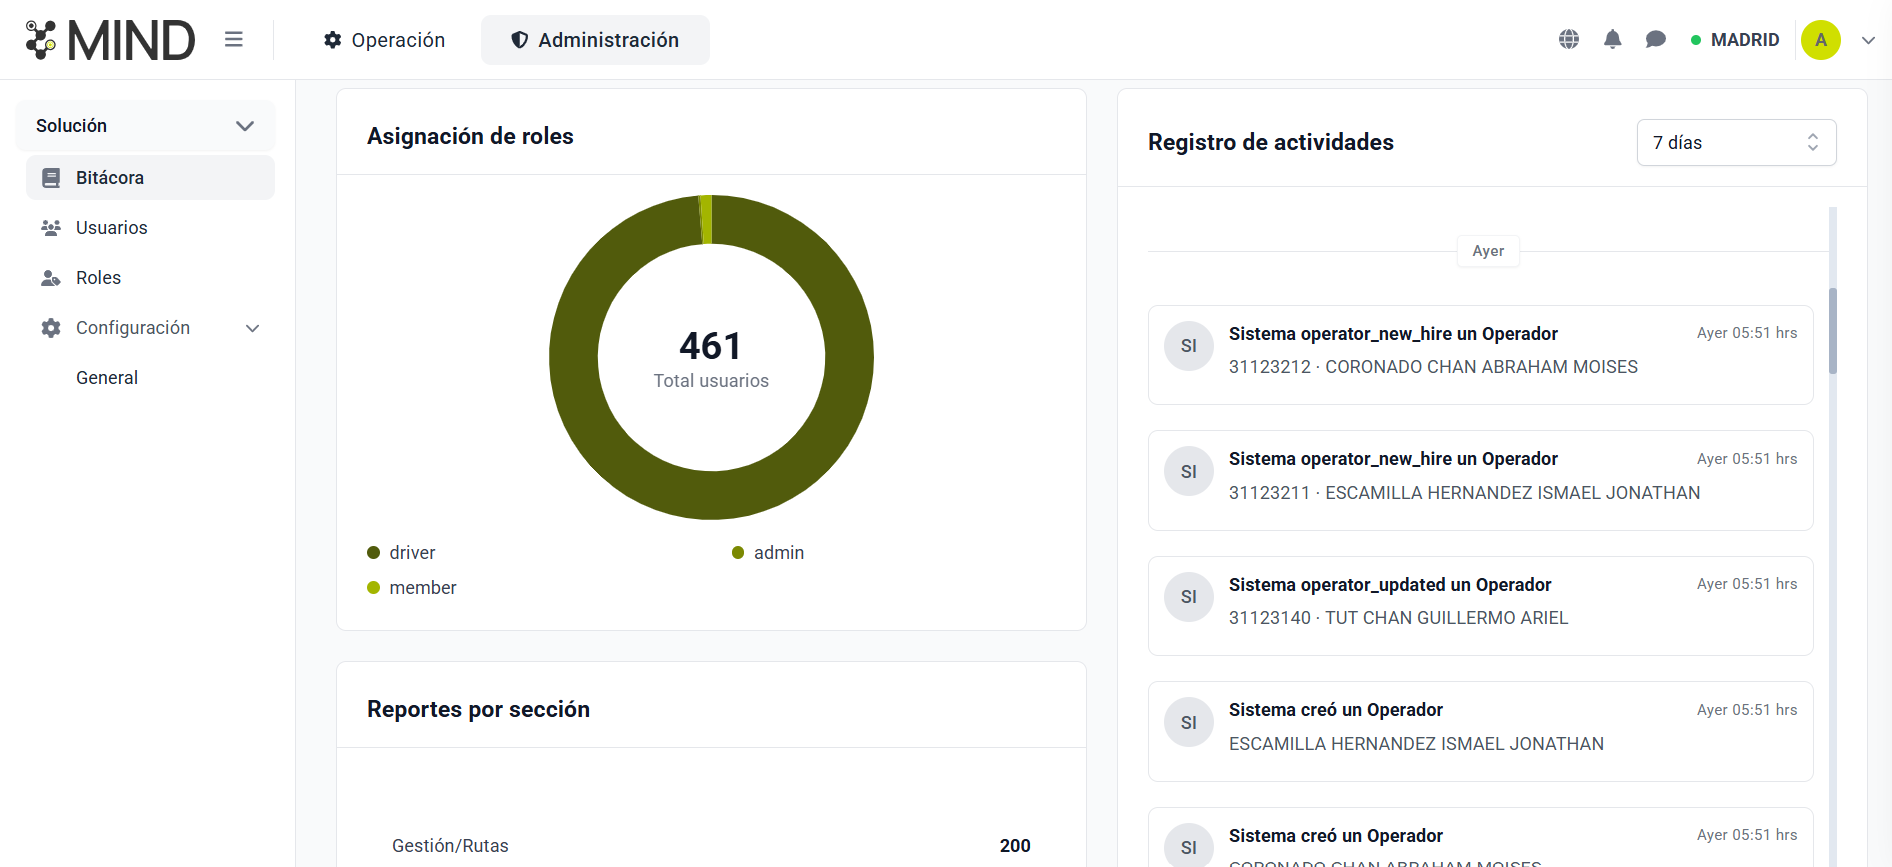Screen dimensions: 1892x867
Task: Collapse the Solución section
Action: point(145,125)
